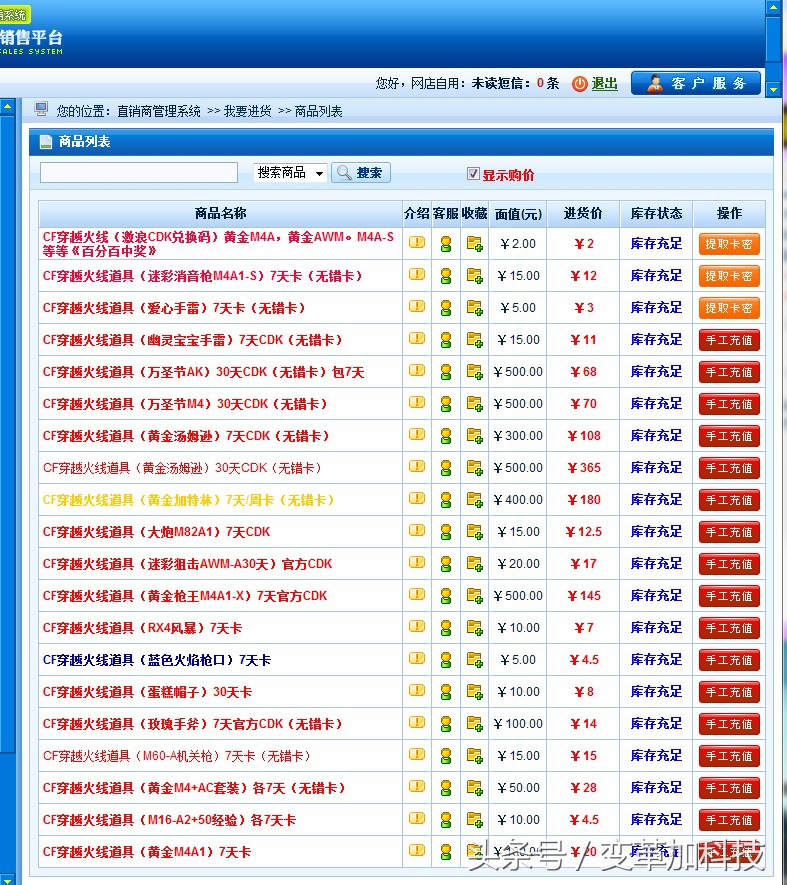Click the 进货价 column header
The height and width of the screenshot is (885, 787).
(583, 213)
